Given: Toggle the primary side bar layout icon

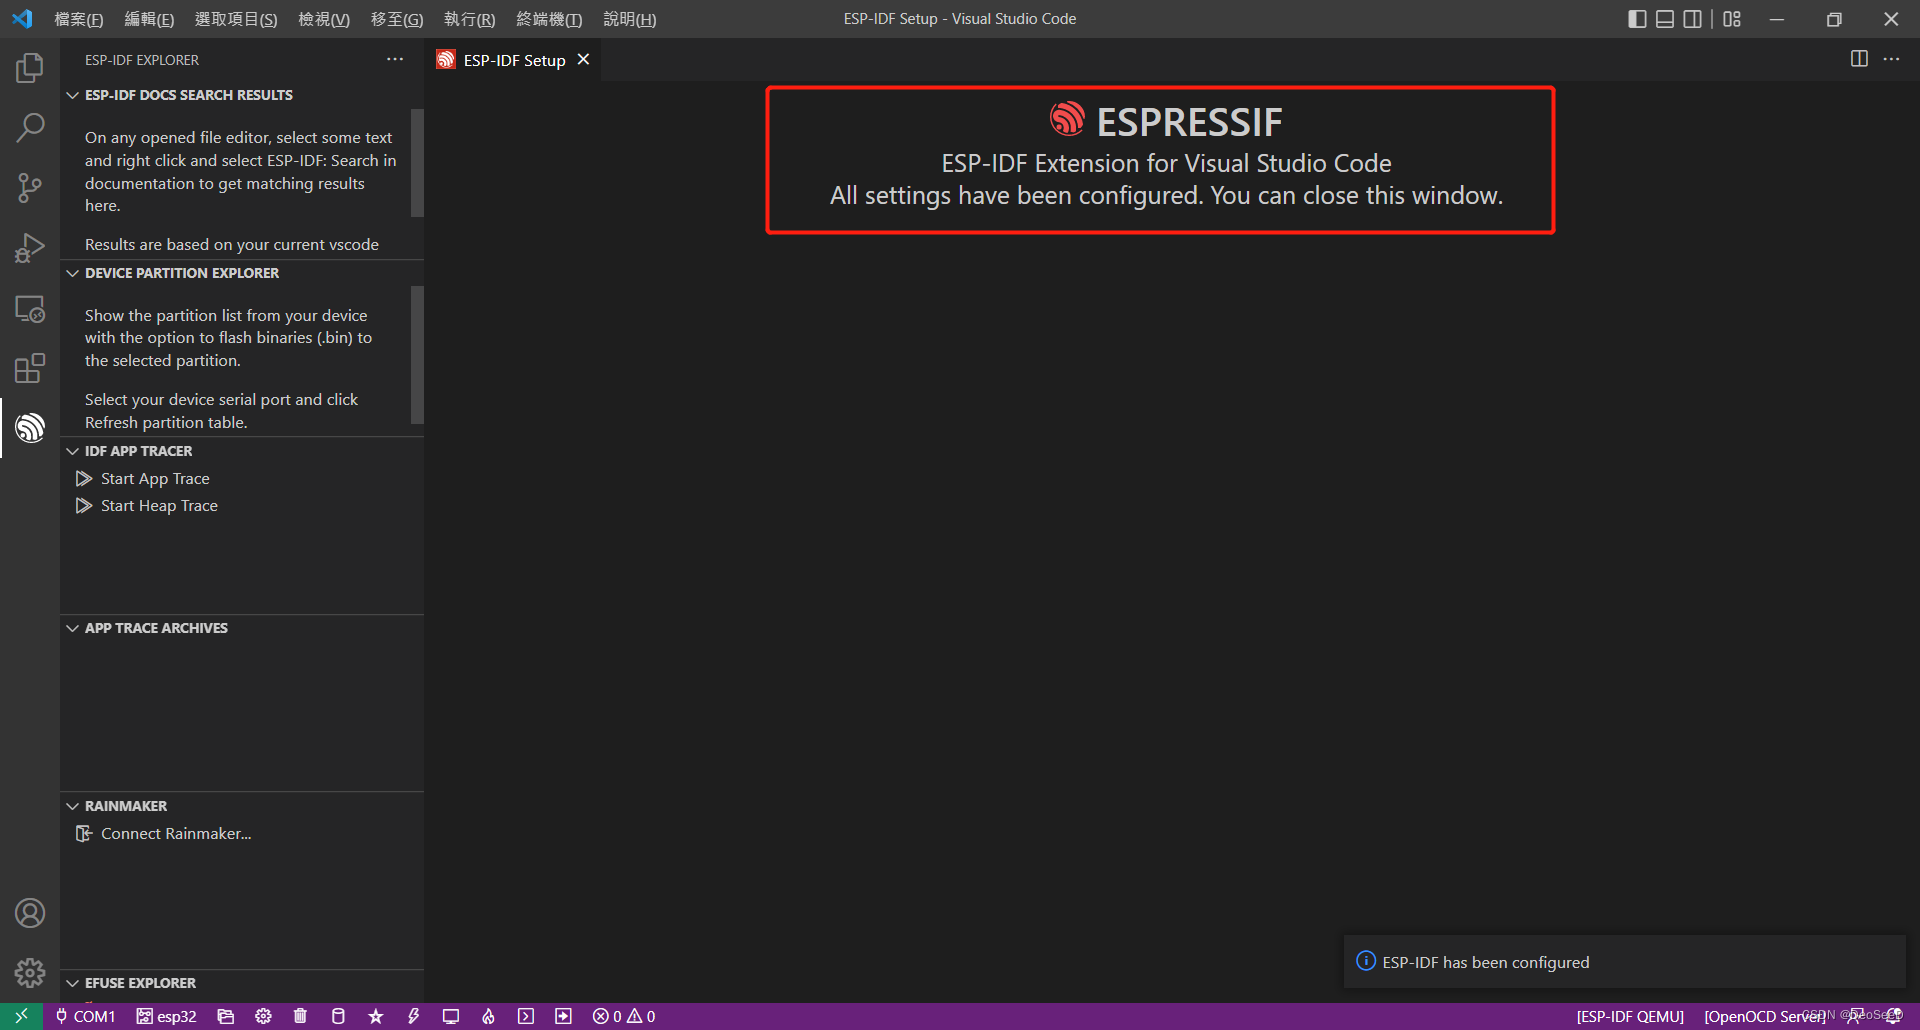Looking at the screenshot, I should (1637, 19).
